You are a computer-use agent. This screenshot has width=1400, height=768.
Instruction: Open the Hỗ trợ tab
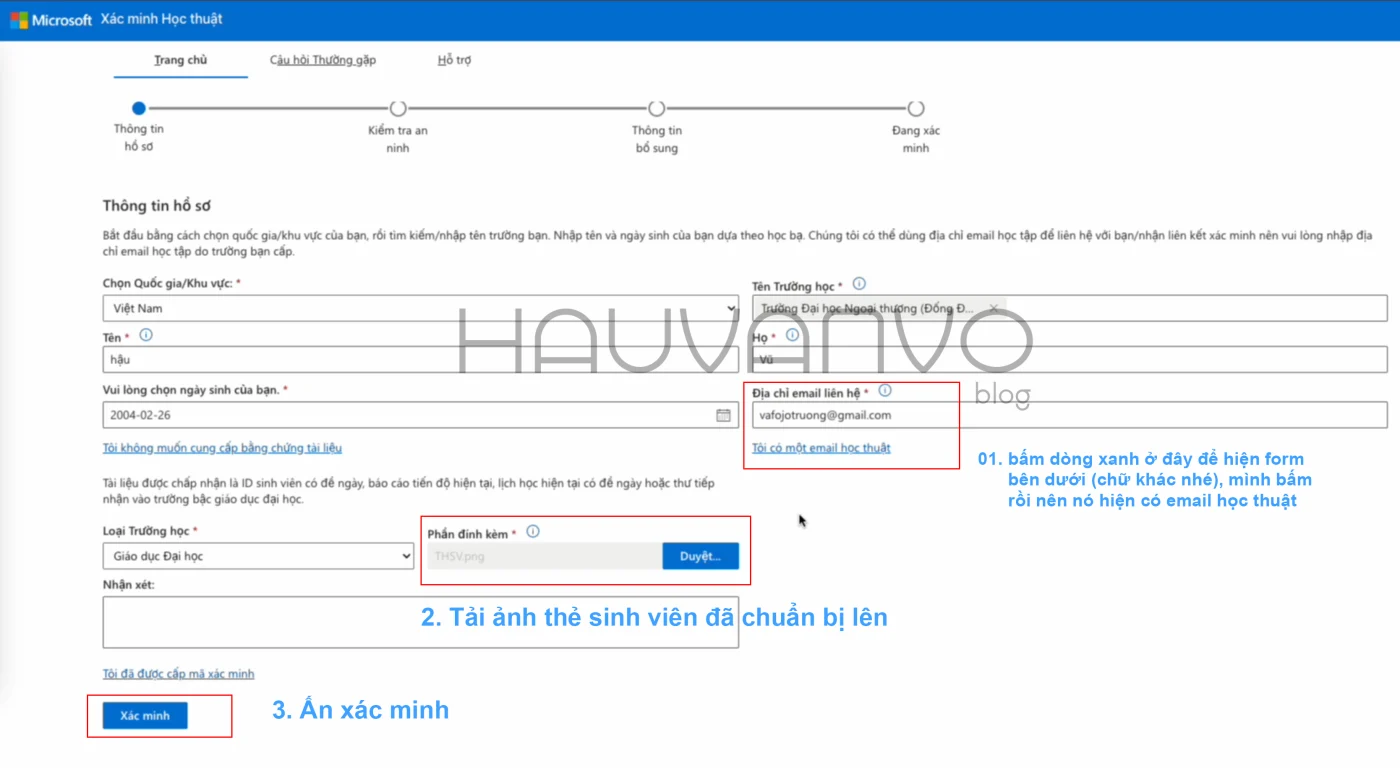tap(454, 60)
